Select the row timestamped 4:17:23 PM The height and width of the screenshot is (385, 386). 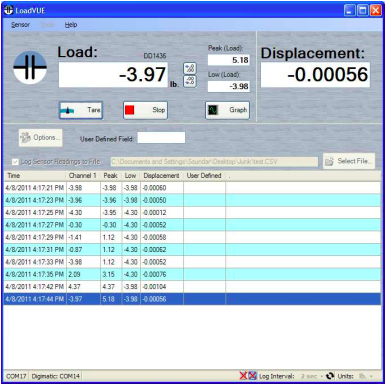point(192,200)
